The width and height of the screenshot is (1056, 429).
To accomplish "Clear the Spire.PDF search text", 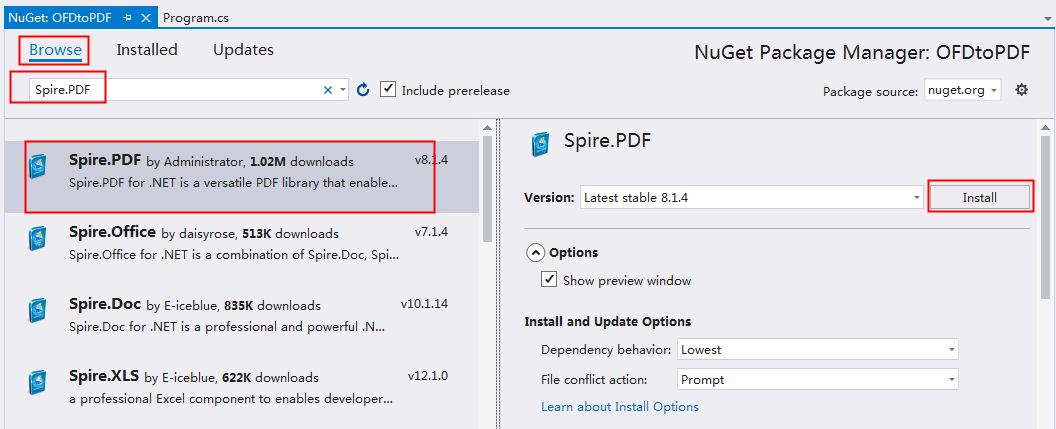I will 328,90.
